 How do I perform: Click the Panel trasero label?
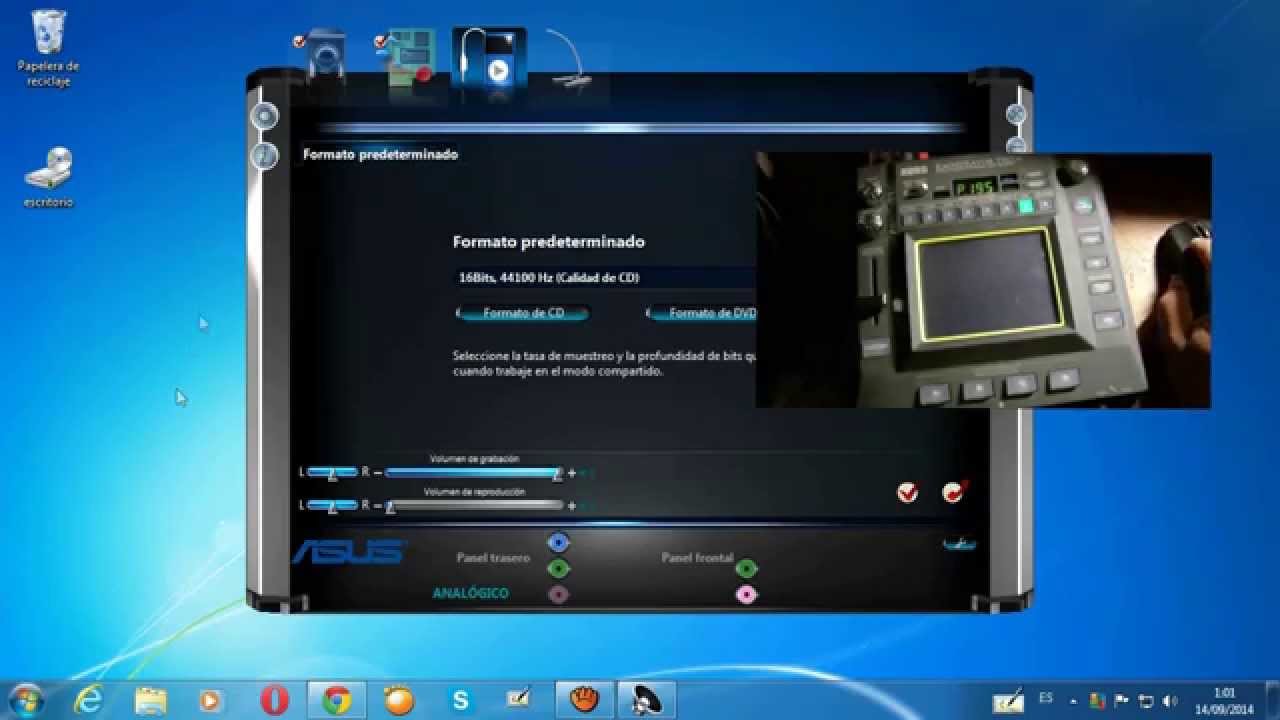(493, 557)
